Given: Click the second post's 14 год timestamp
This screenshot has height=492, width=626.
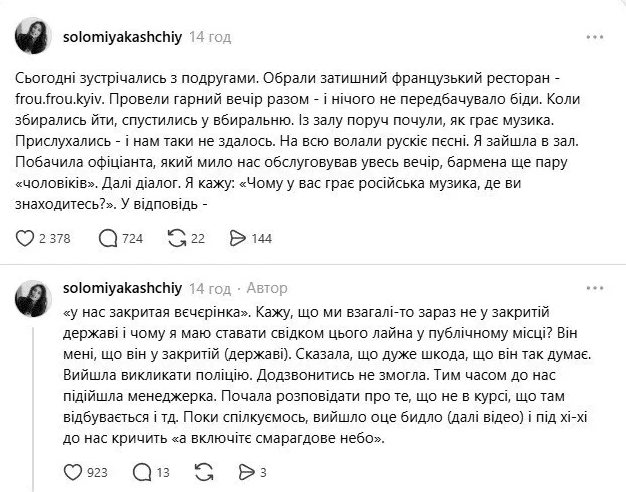Looking at the screenshot, I should coord(211,289).
